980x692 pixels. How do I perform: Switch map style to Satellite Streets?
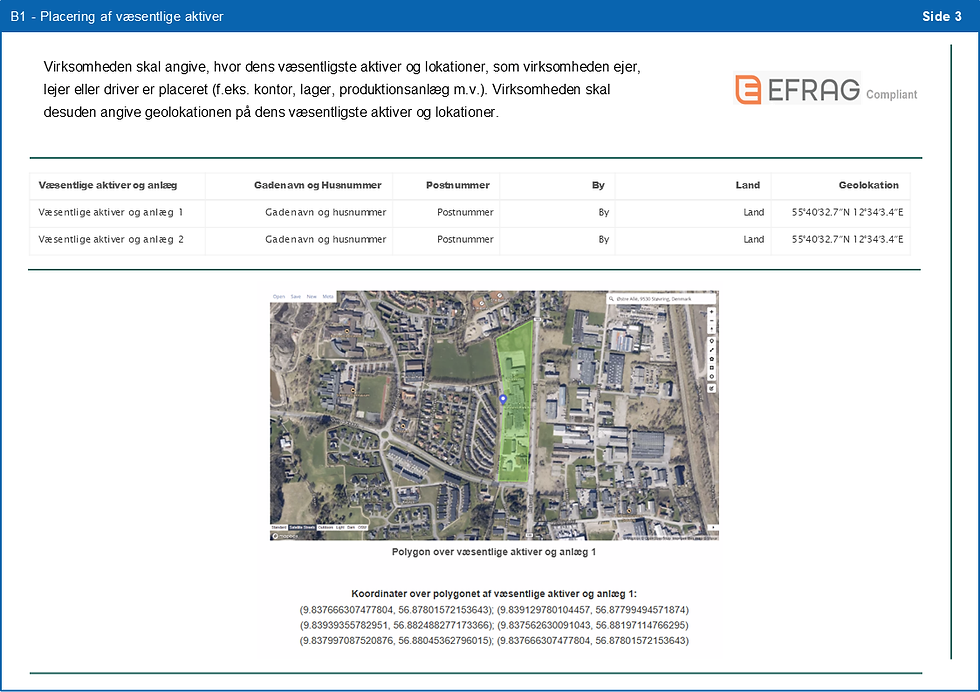(x=302, y=528)
